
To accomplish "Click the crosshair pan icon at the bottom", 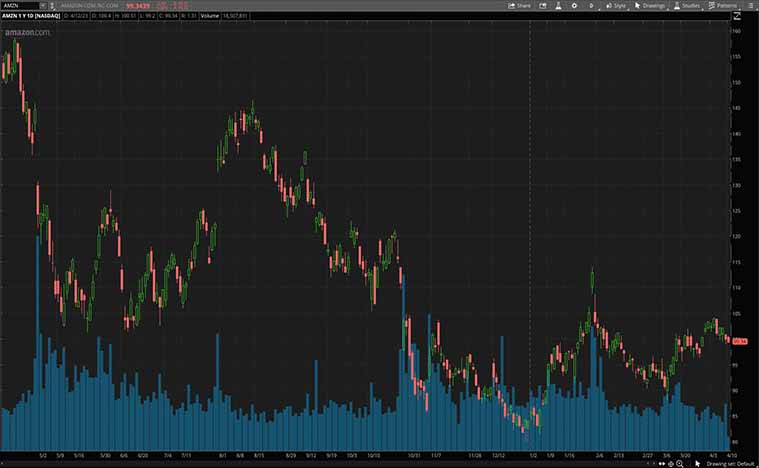I will coord(671,464).
